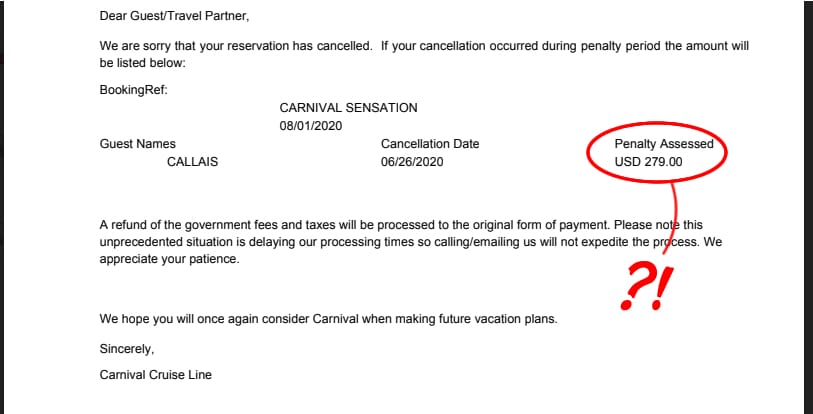Click the USD 279.00 amount
Screen dimensions: 813x414
(x=648, y=162)
